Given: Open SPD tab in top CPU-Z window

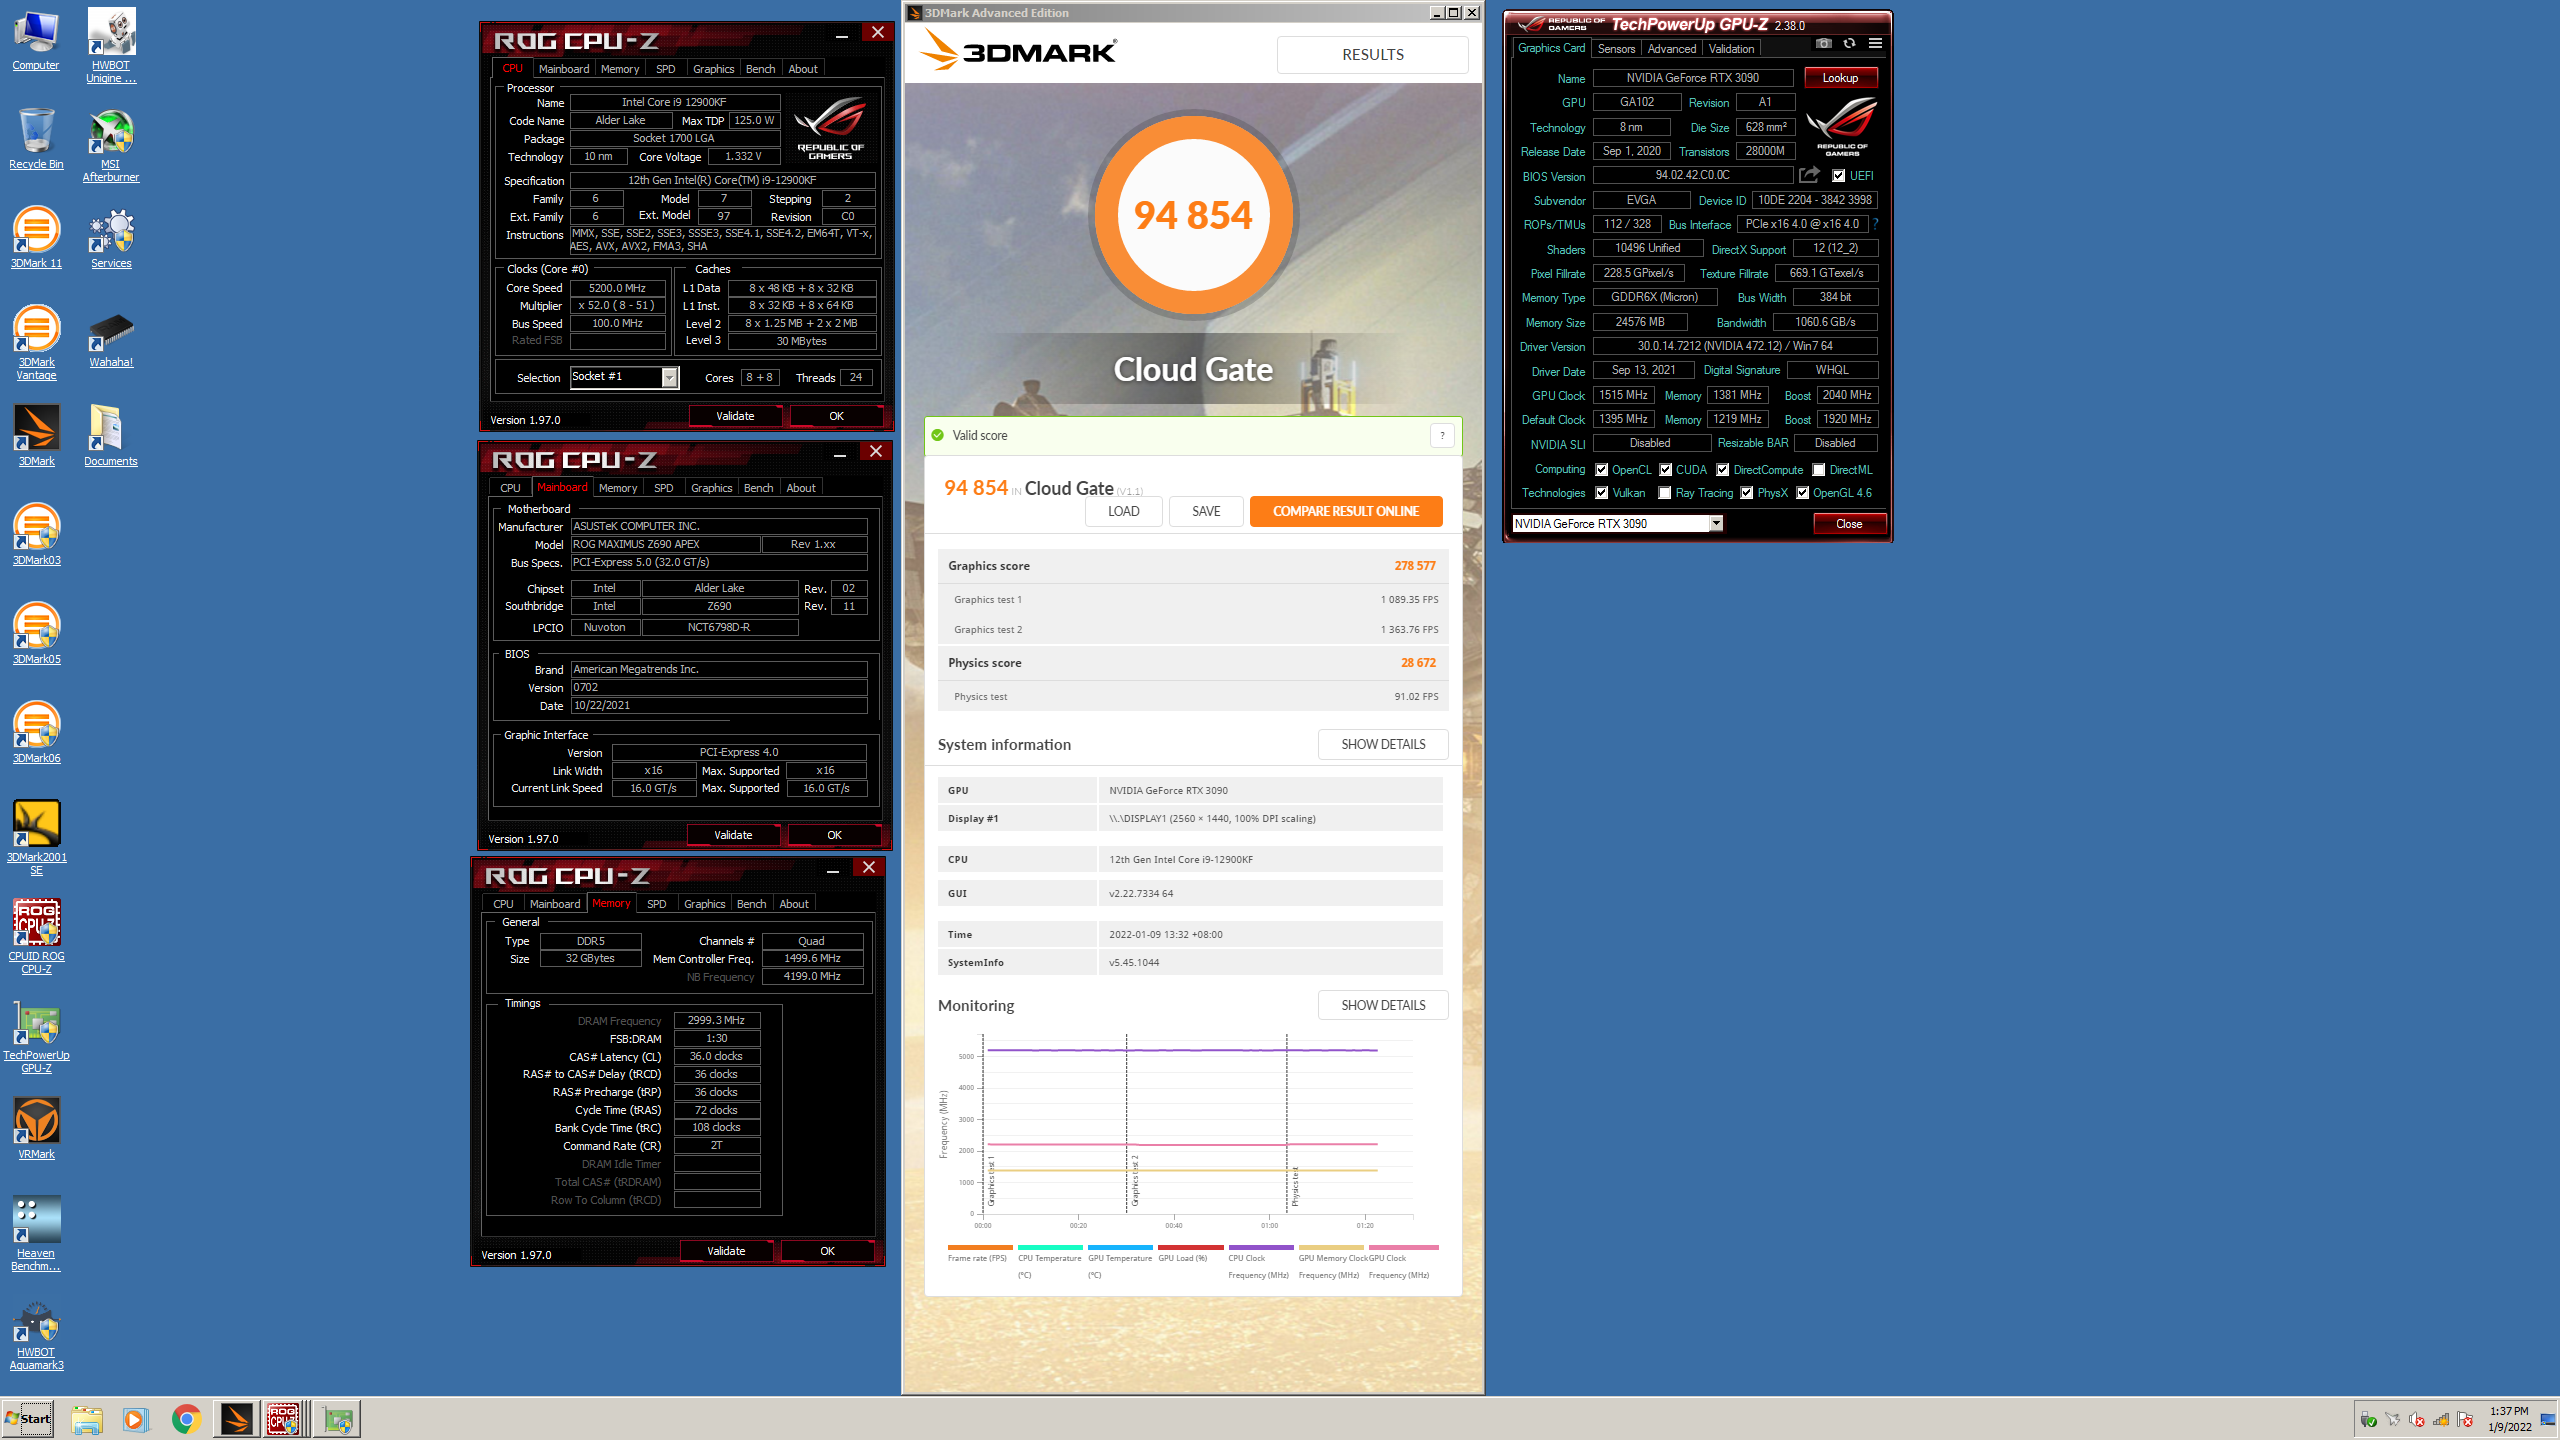Looking at the screenshot, I should (x=665, y=69).
